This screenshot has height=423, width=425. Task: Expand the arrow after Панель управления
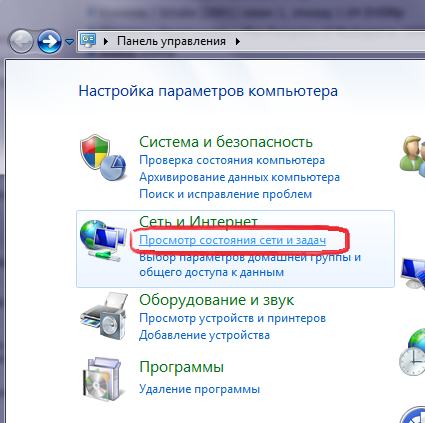[238, 41]
